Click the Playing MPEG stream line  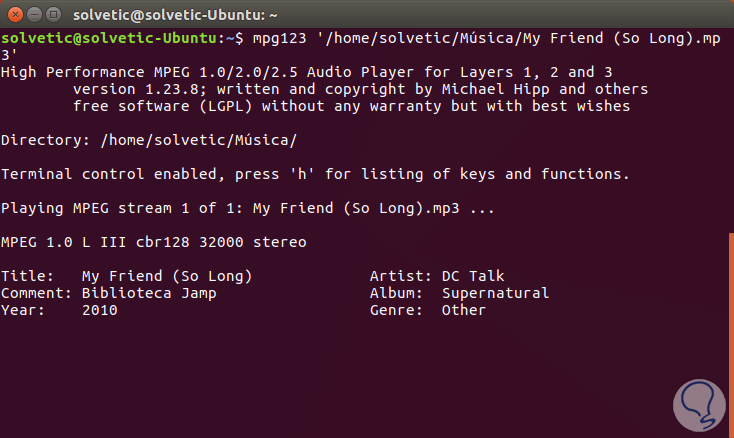coord(247,208)
